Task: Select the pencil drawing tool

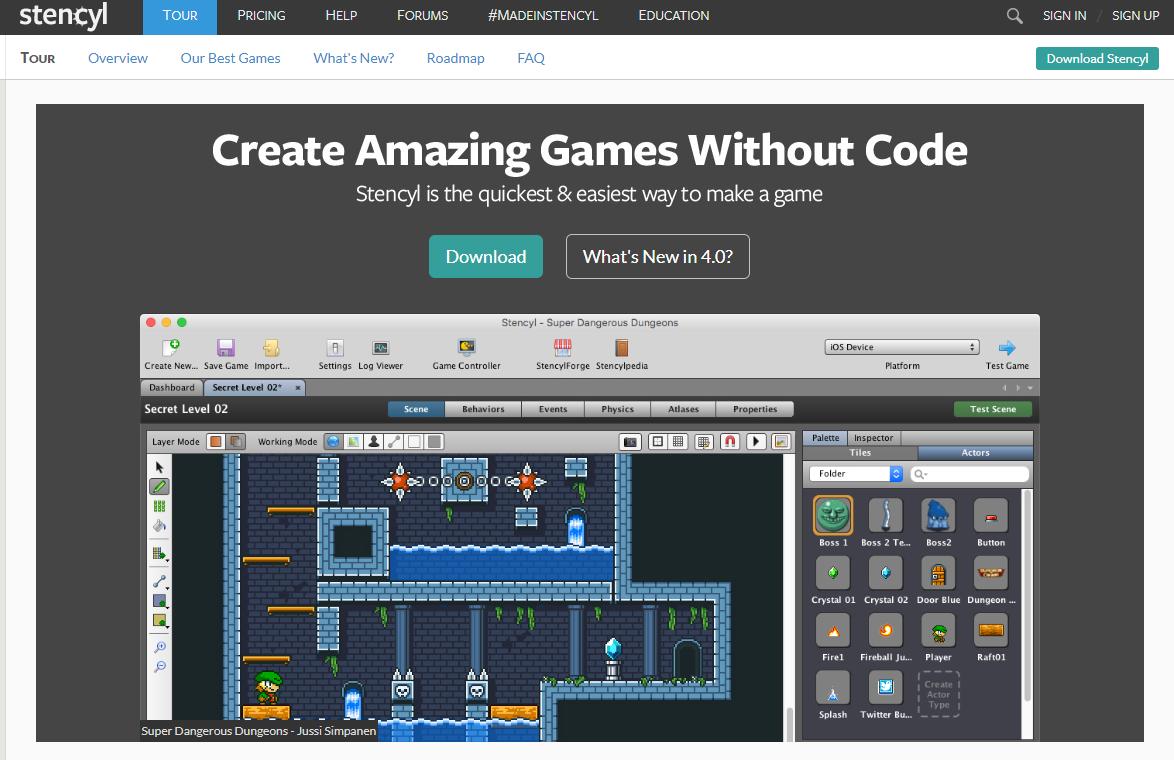Action: (x=159, y=487)
